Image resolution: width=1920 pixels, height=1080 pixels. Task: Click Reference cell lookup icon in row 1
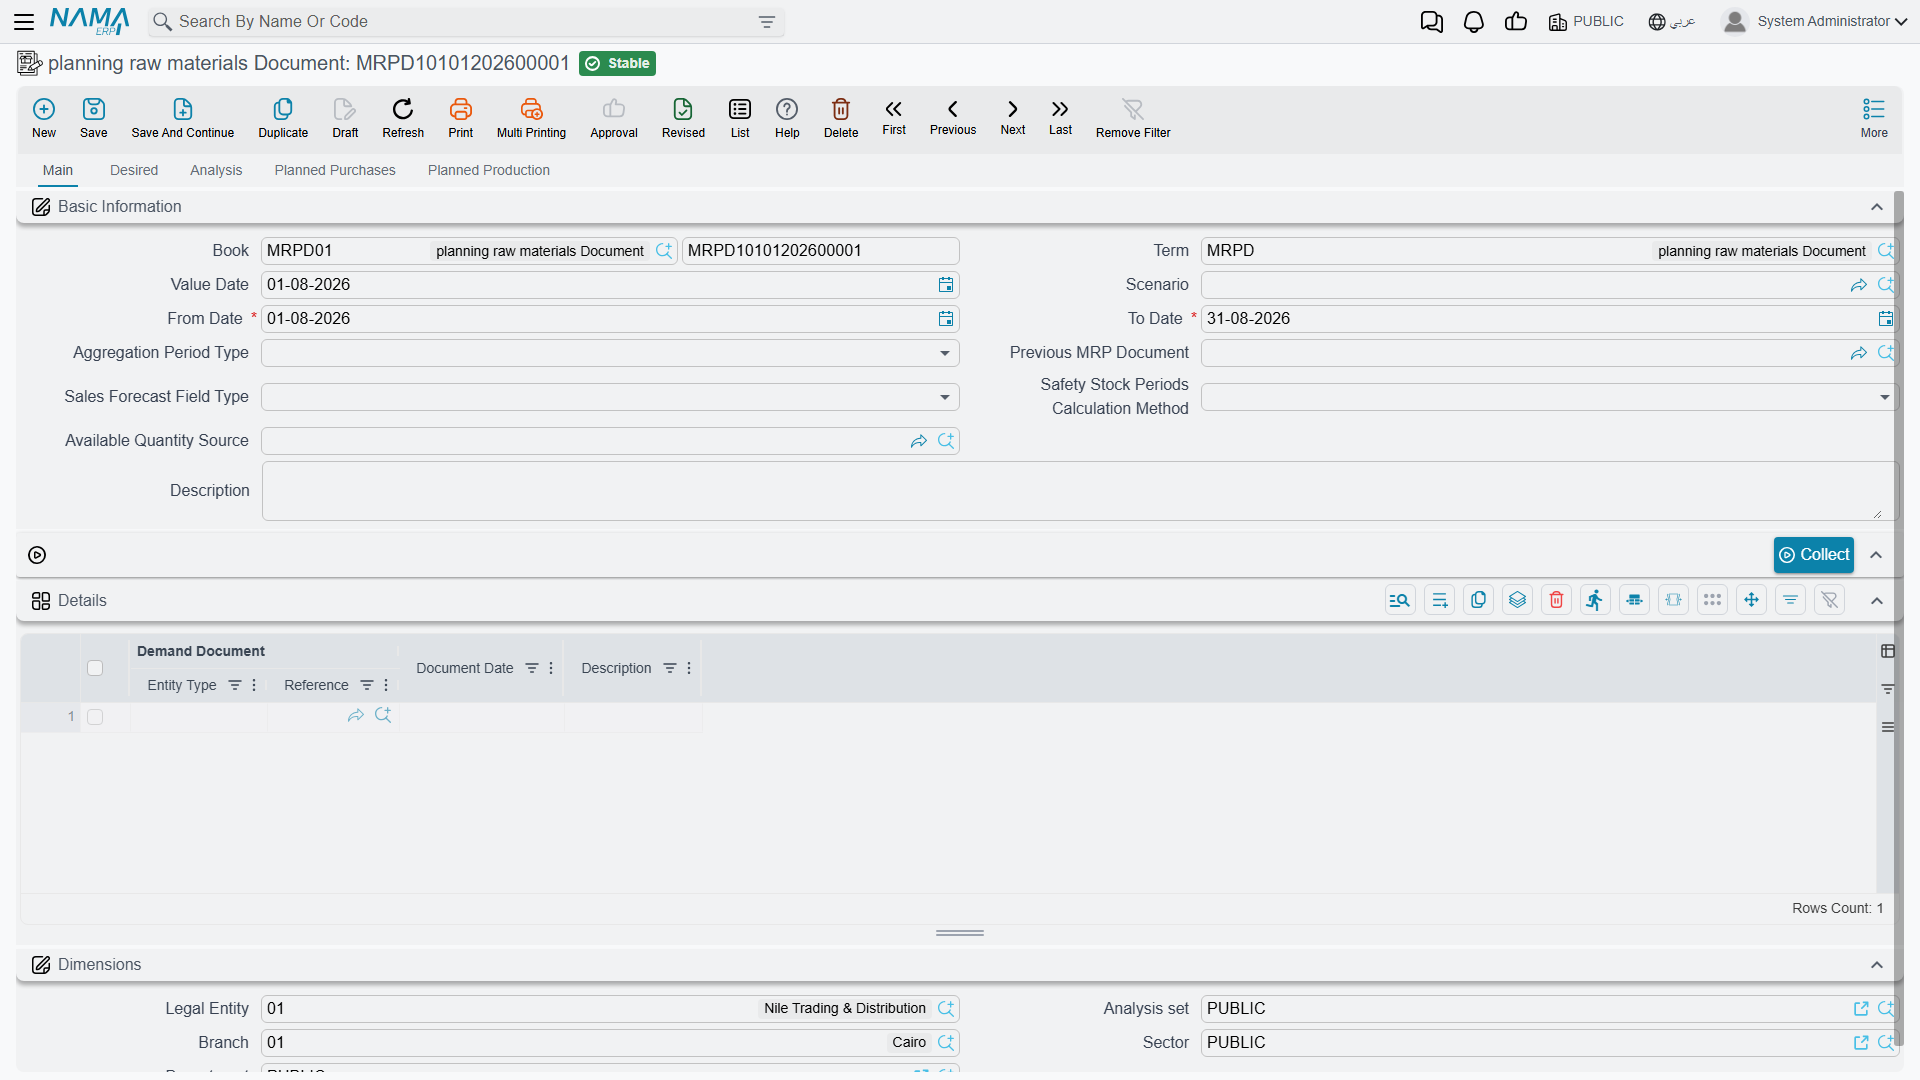383,715
